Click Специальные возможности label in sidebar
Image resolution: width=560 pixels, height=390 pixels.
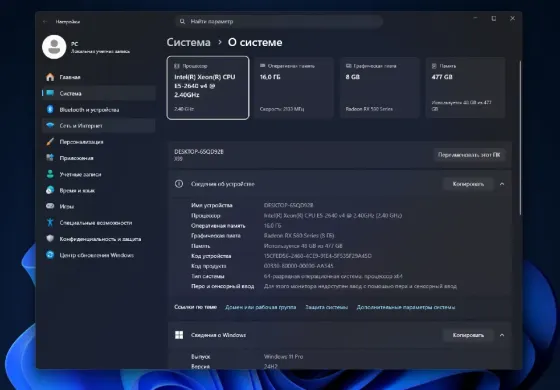pos(96,223)
